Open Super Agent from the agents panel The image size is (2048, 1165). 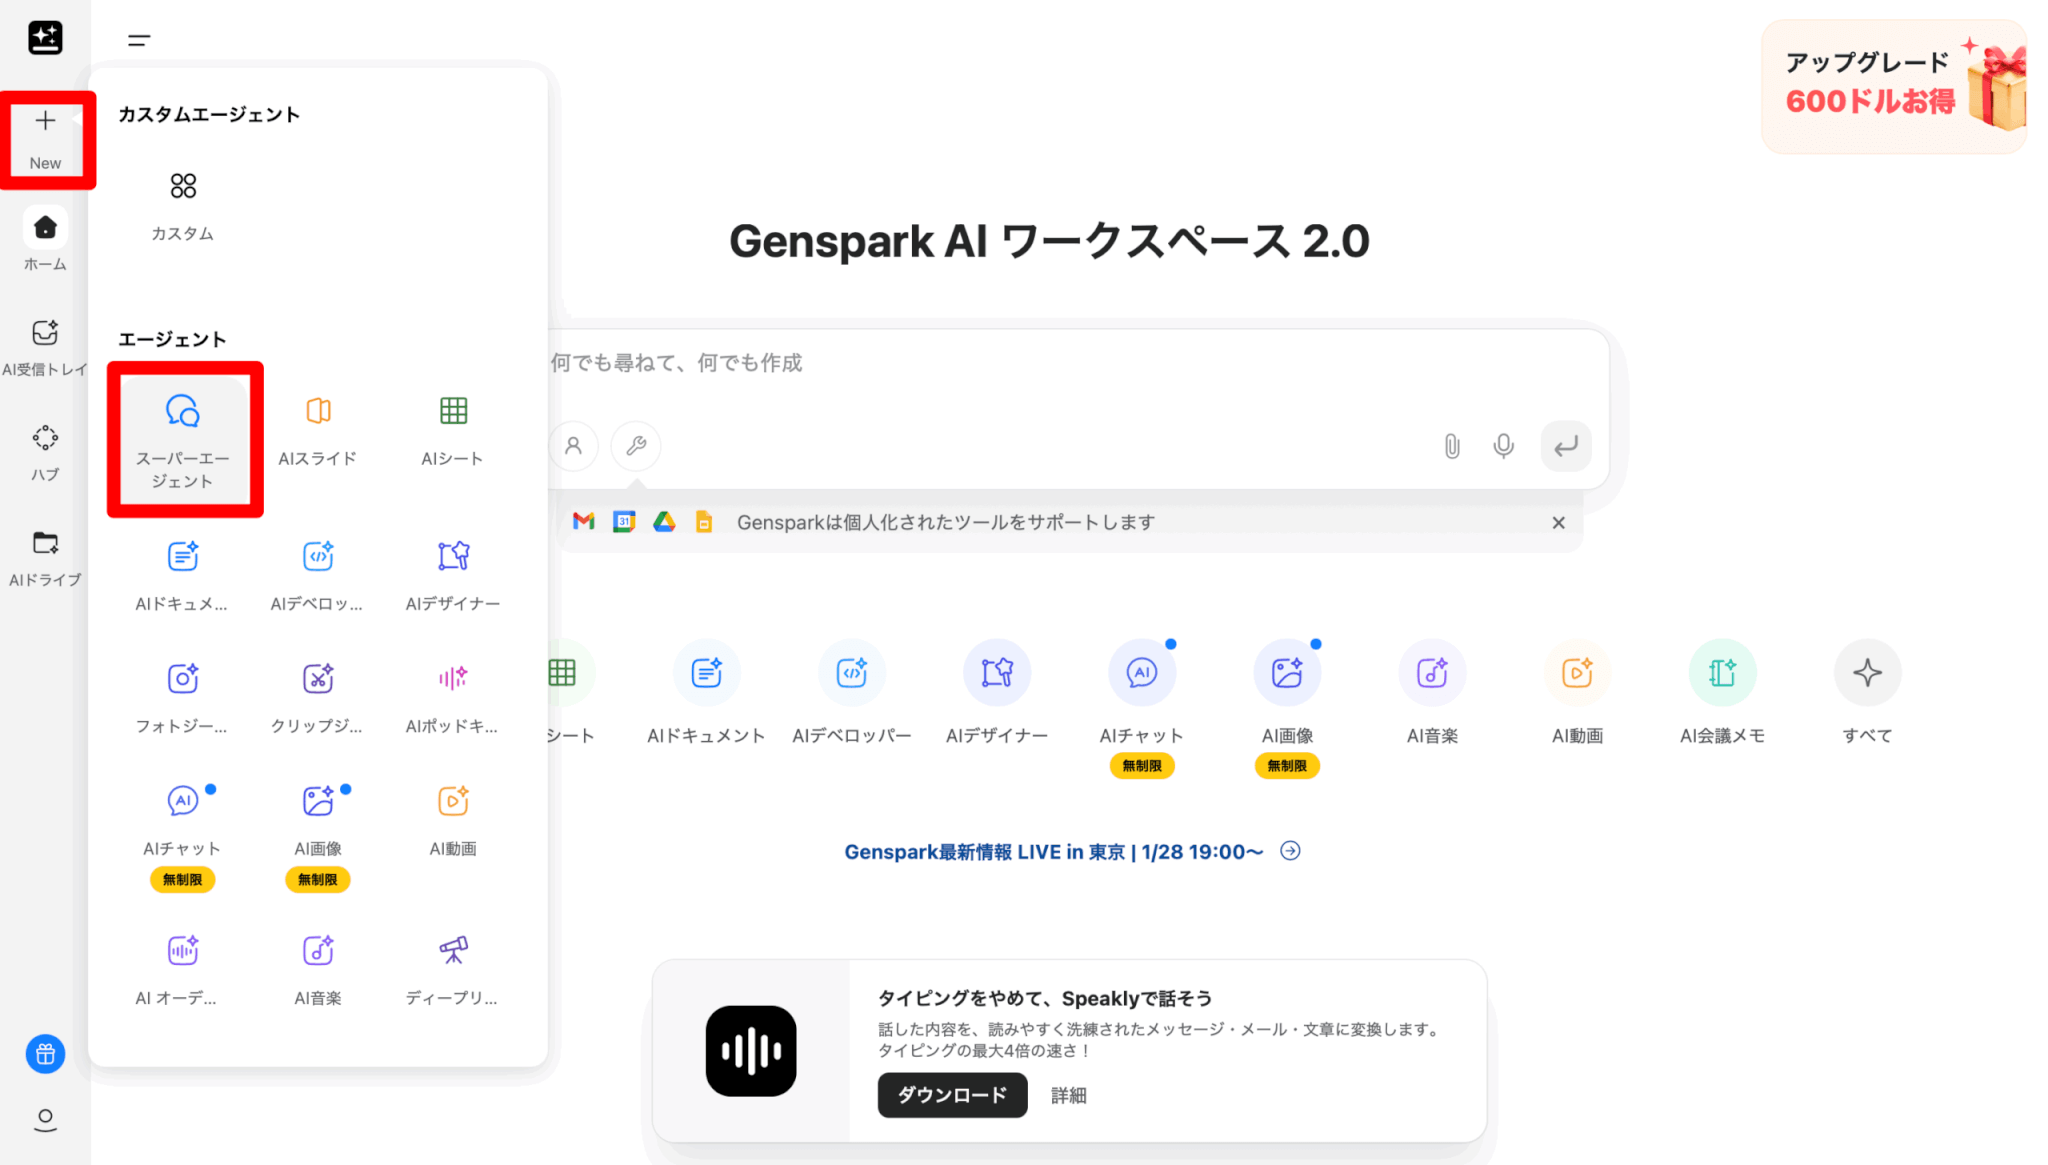tap(183, 439)
